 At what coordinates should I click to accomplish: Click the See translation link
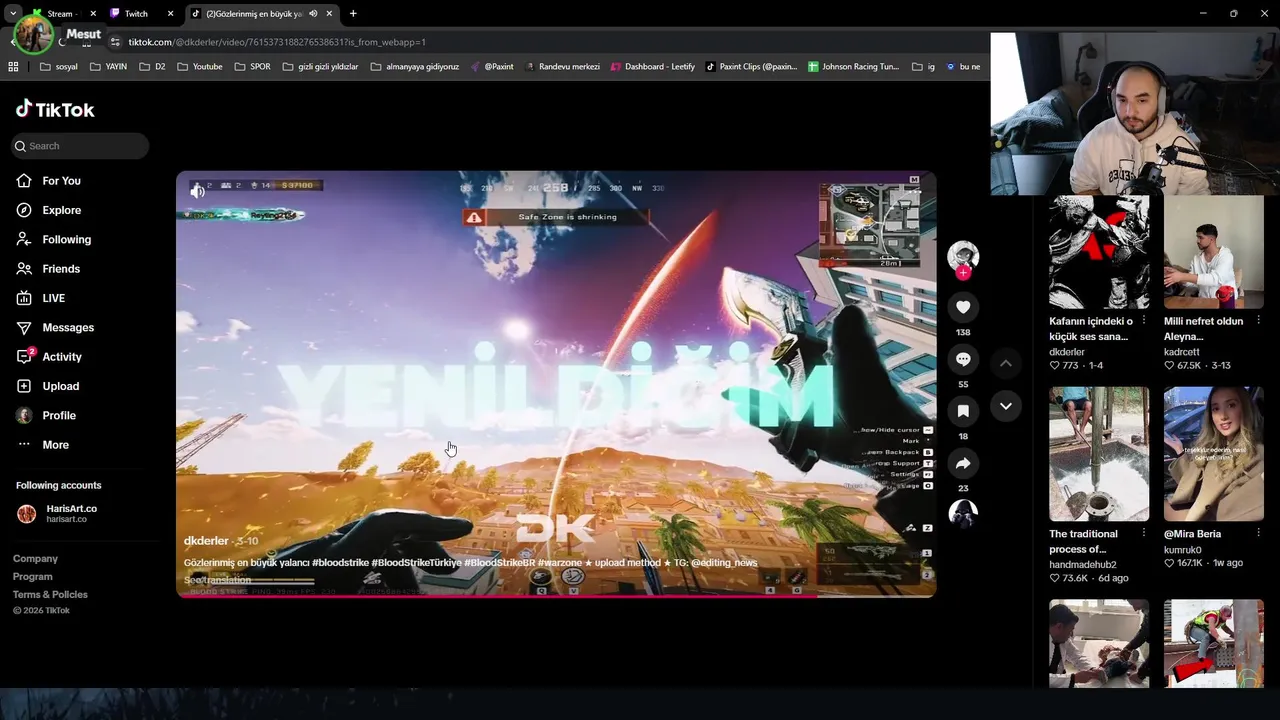click(217, 580)
